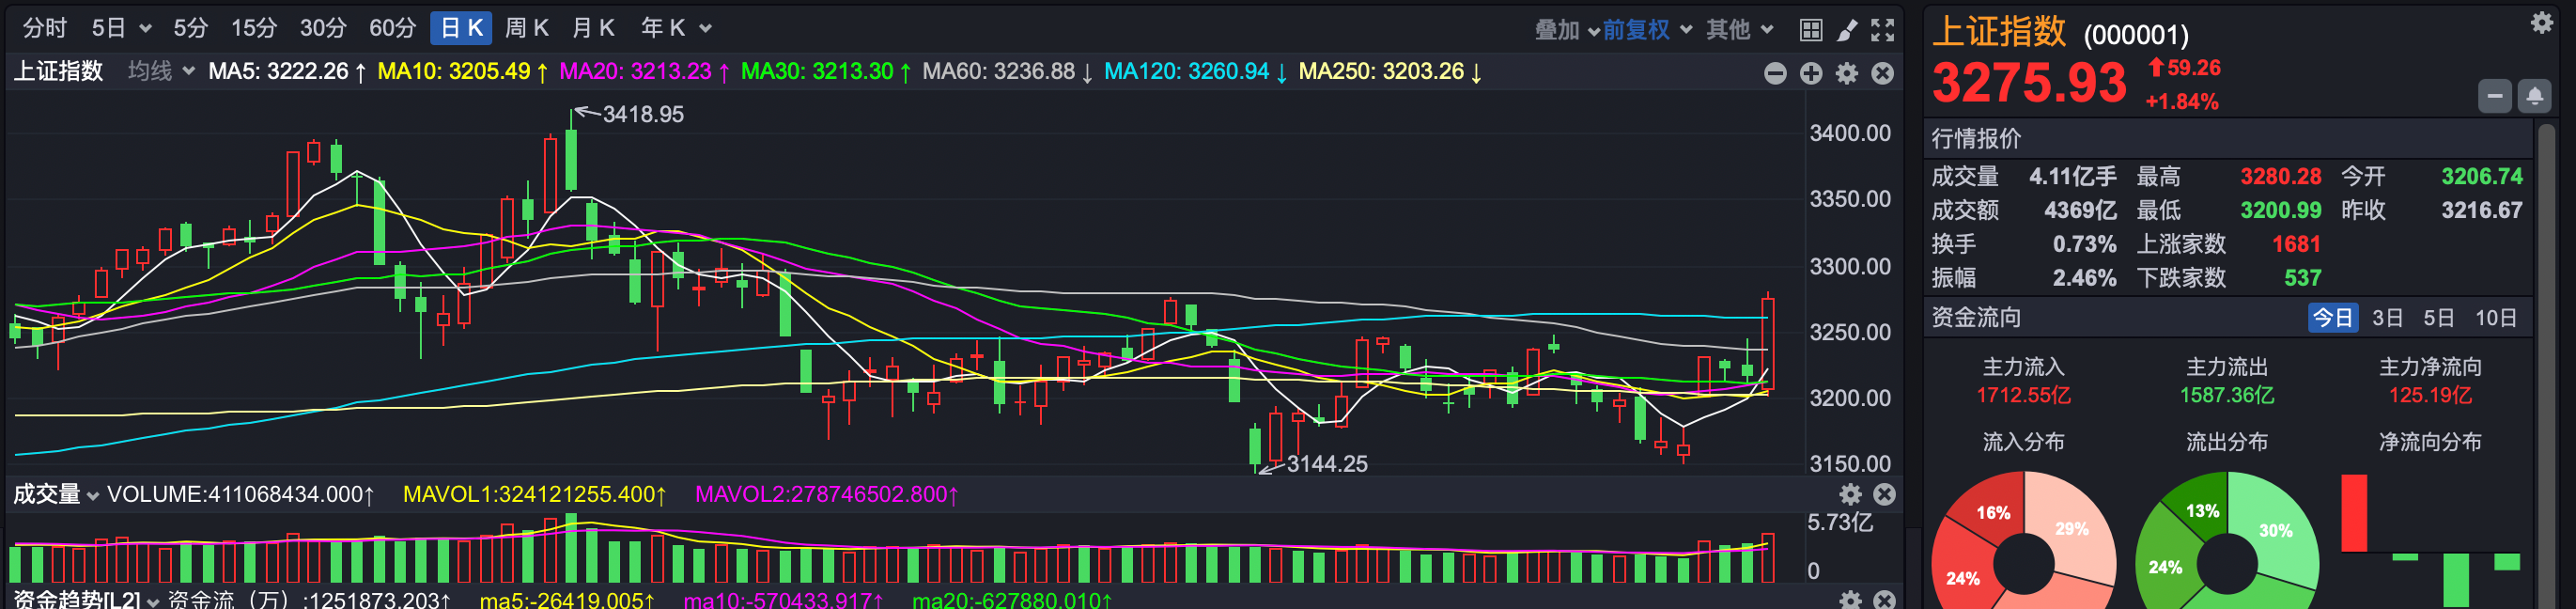
Task: Close the 成交量 volume panel
Action: 1885,494
